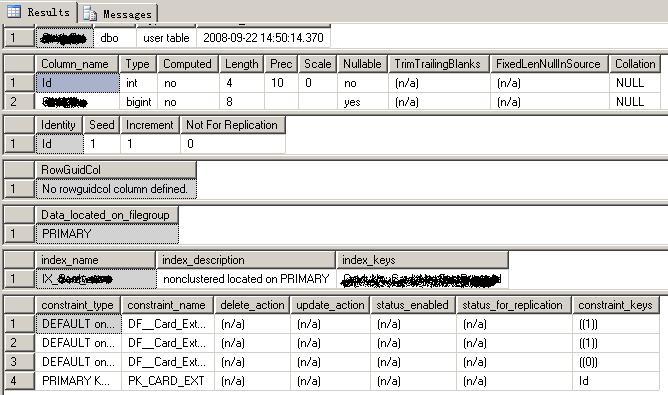Image resolution: width=668 pixels, height=395 pixels.
Task: Click the Messages page icon
Action: (90, 14)
